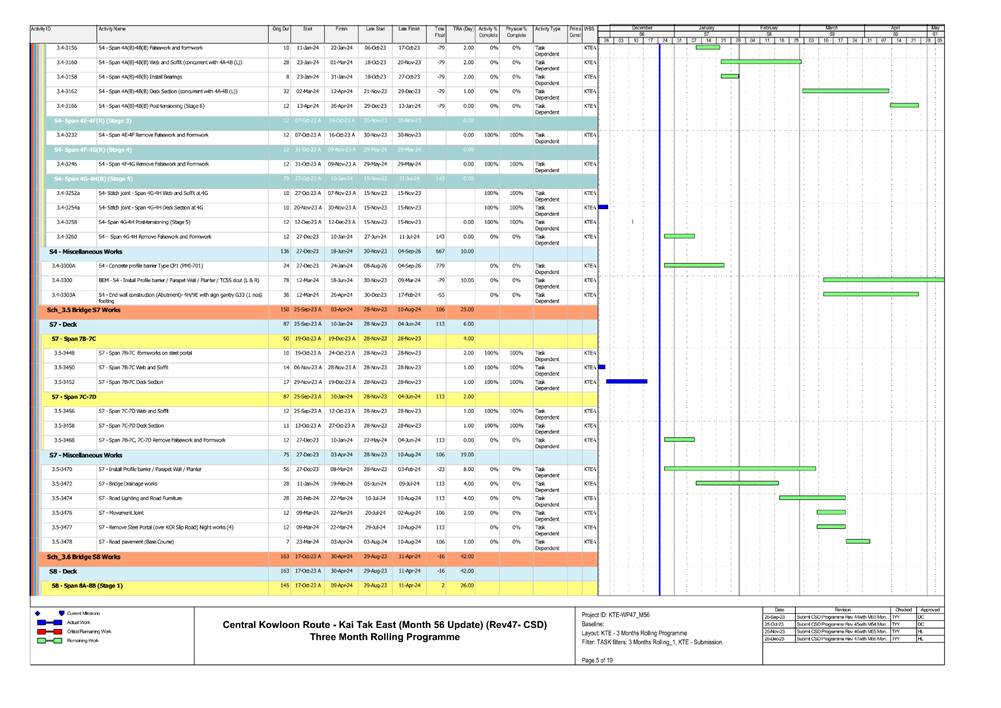This screenshot has height=708, width=1001.
Task: Select the blue actual bar for activity 3.5-3452
Action: point(627,382)
